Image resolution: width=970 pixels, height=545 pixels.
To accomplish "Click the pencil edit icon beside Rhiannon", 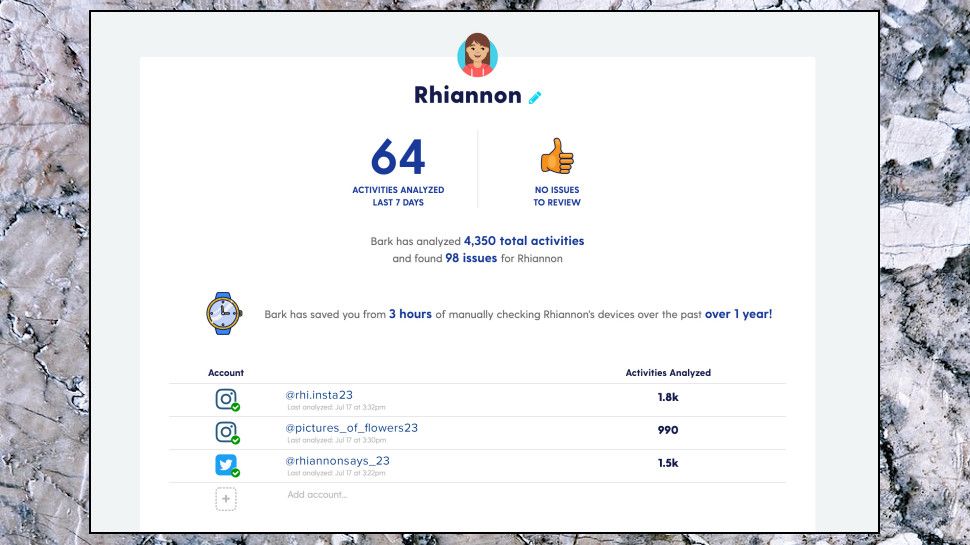I will (x=535, y=97).
